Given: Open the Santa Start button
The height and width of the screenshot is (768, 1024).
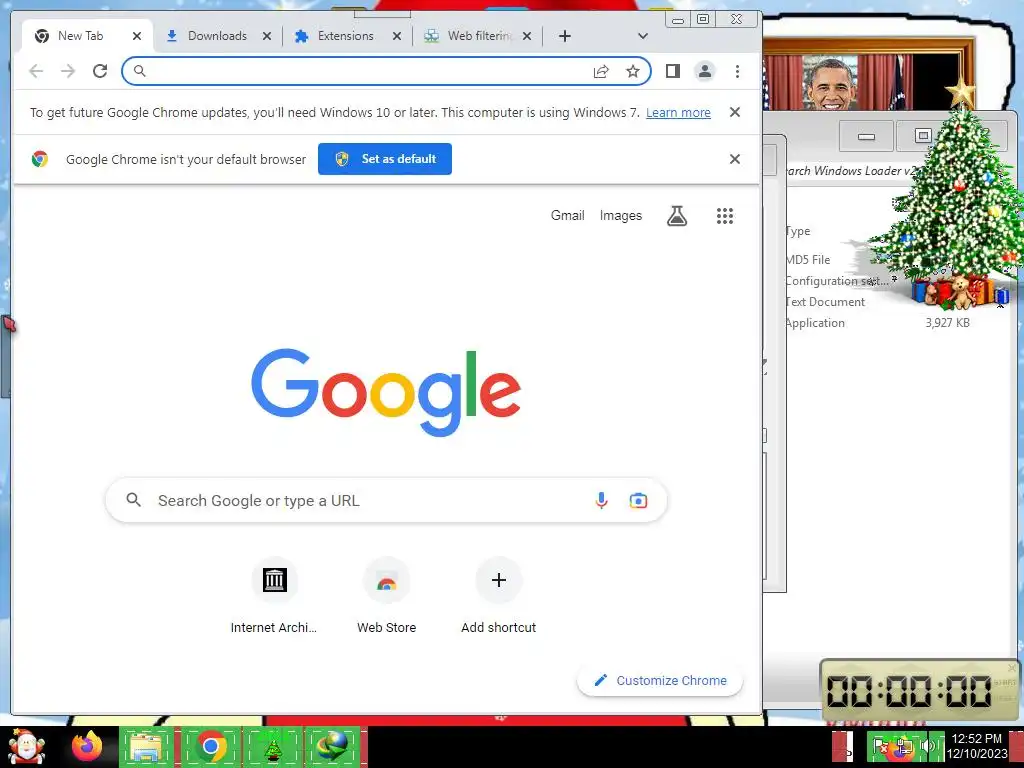Looking at the screenshot, I should click(x=26, y=746).
